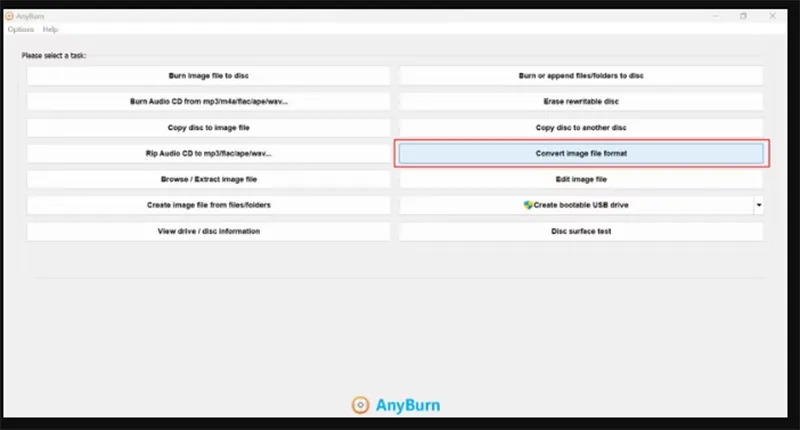Select Edit image file

(581, 180)
